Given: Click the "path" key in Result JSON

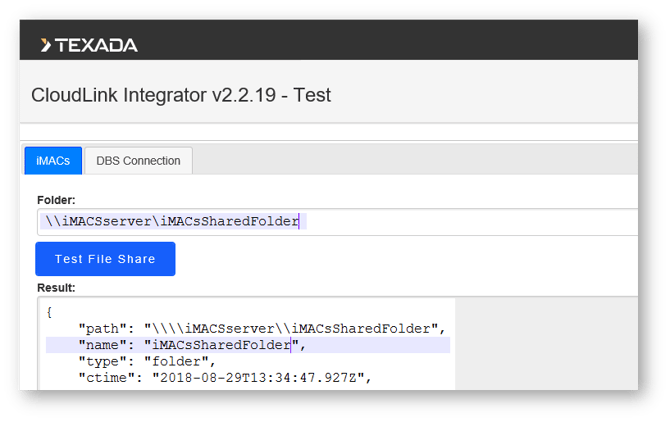Looking at the screenshot, I should [x=102, y=328].
